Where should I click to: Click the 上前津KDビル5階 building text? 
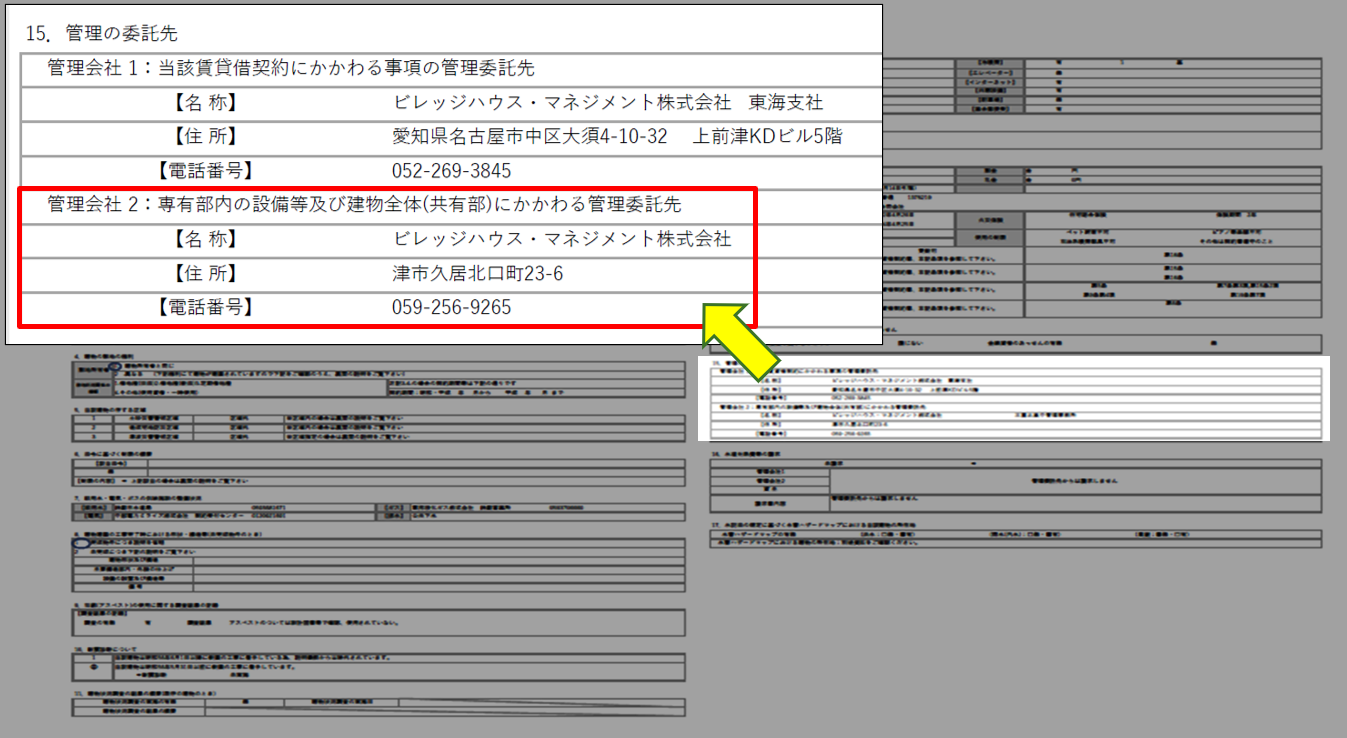tap(767, 137)
